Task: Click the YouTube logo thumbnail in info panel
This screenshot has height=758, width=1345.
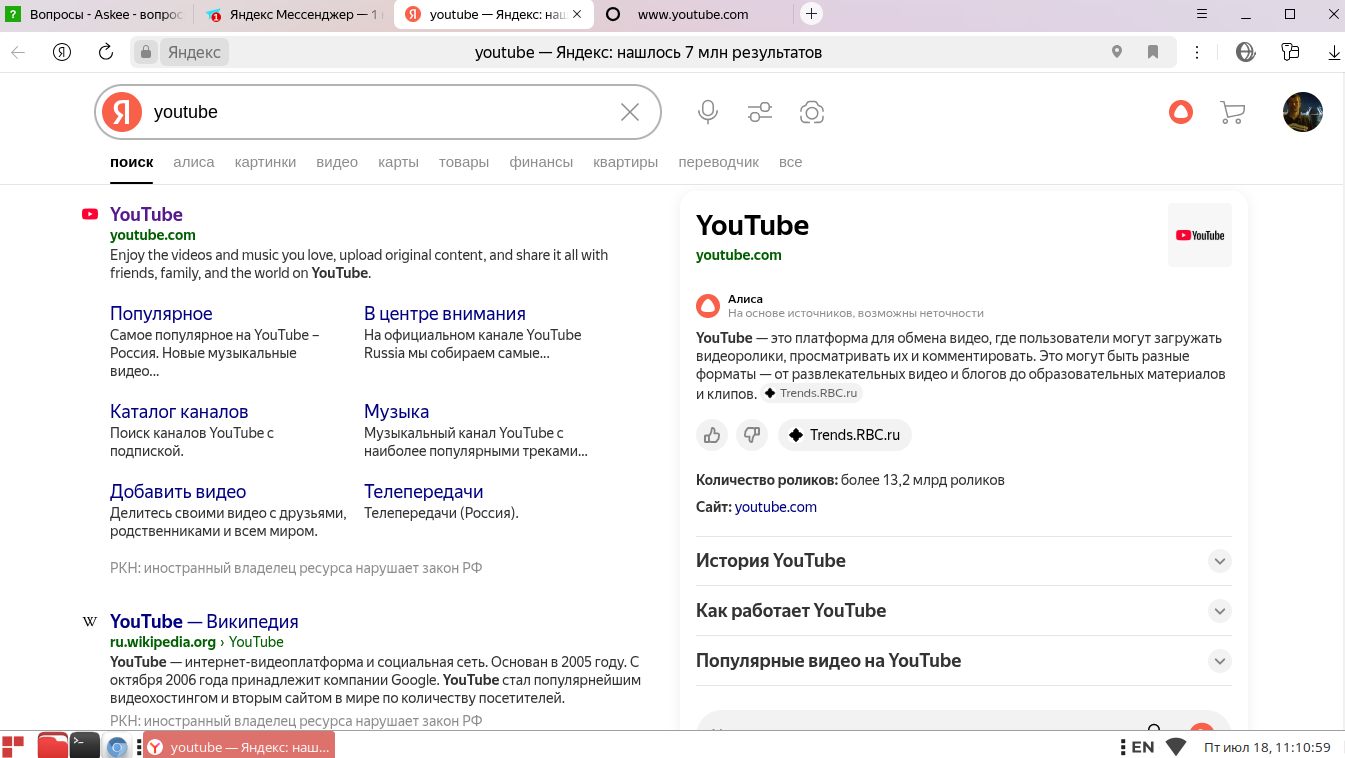Action: (x=1200, y=235)
